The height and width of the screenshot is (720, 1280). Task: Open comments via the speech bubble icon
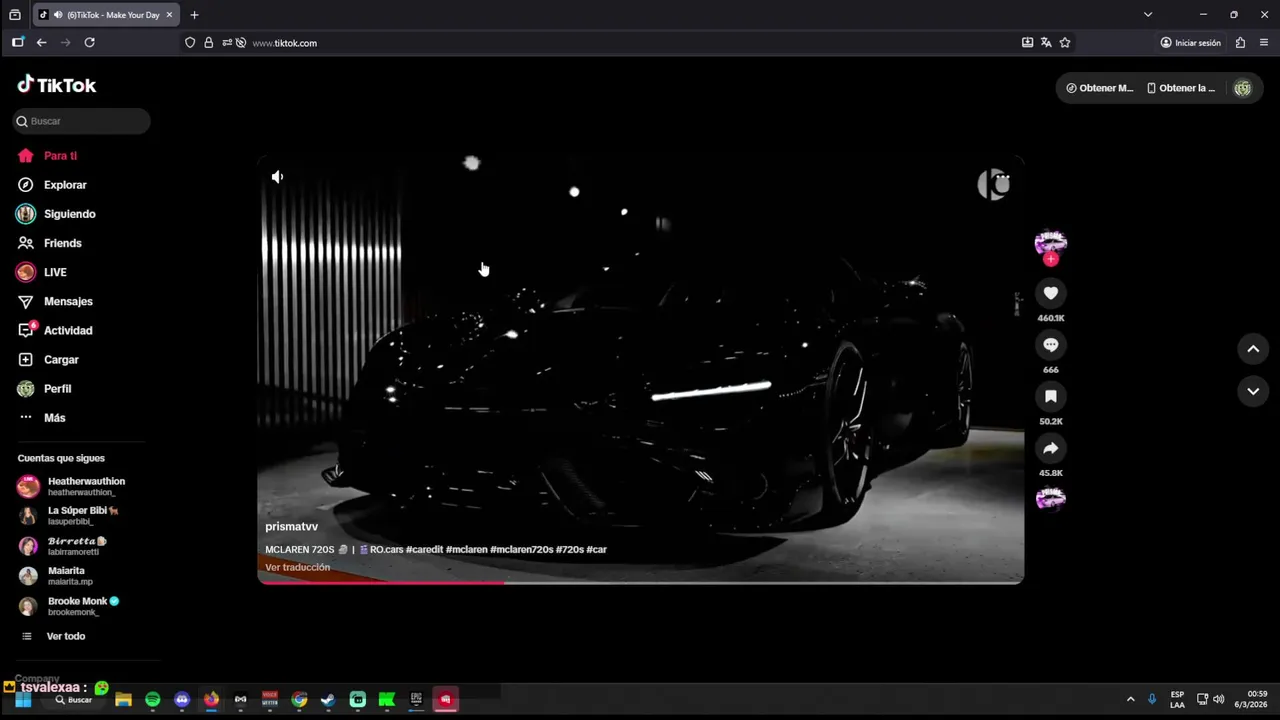click(x=1050, y=345)
